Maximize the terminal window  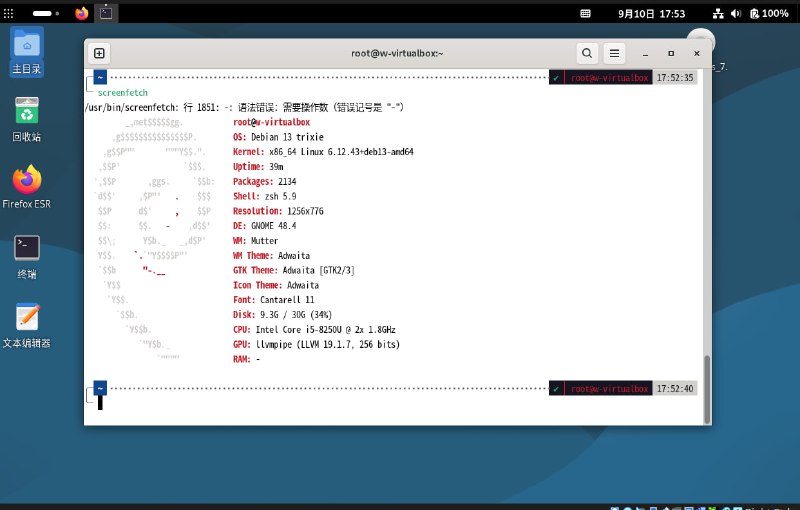[671, 54]
